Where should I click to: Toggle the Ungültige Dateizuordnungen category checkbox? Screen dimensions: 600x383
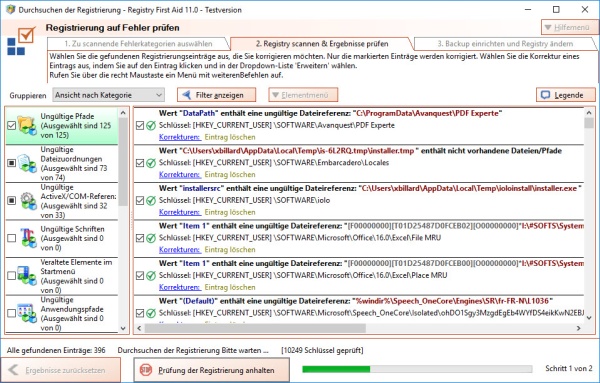pos(11,163)
